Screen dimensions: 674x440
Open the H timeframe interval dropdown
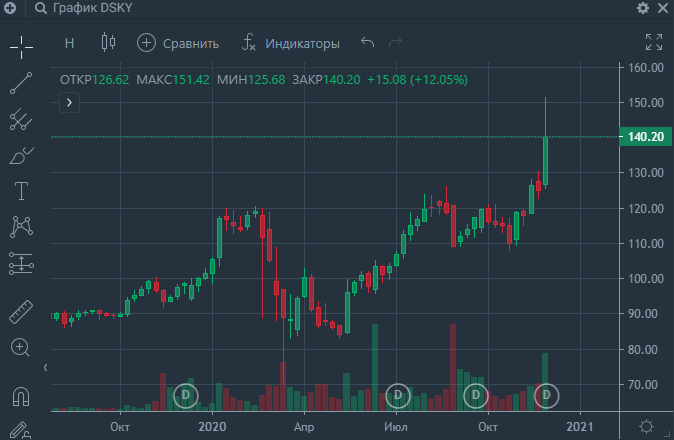tap(69, 43)
